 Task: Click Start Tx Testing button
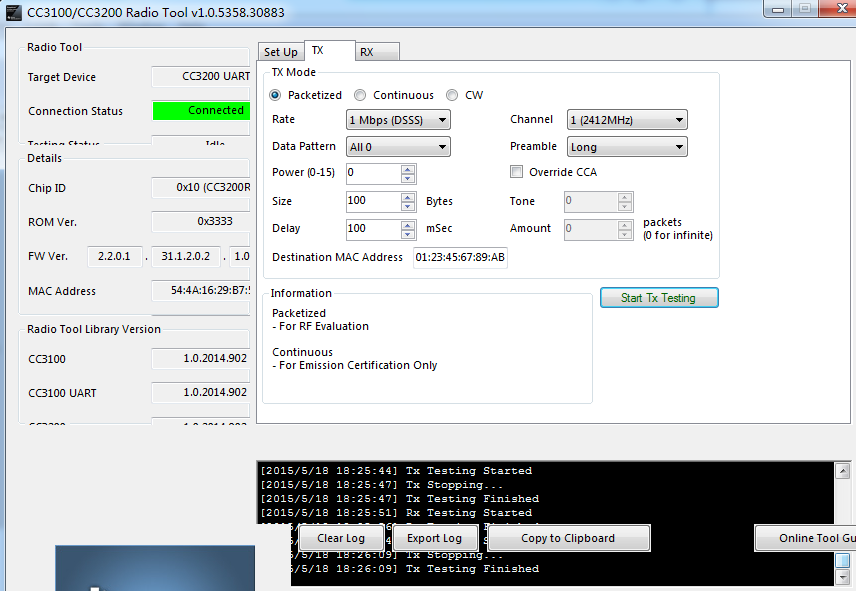(x=659, y=298)
